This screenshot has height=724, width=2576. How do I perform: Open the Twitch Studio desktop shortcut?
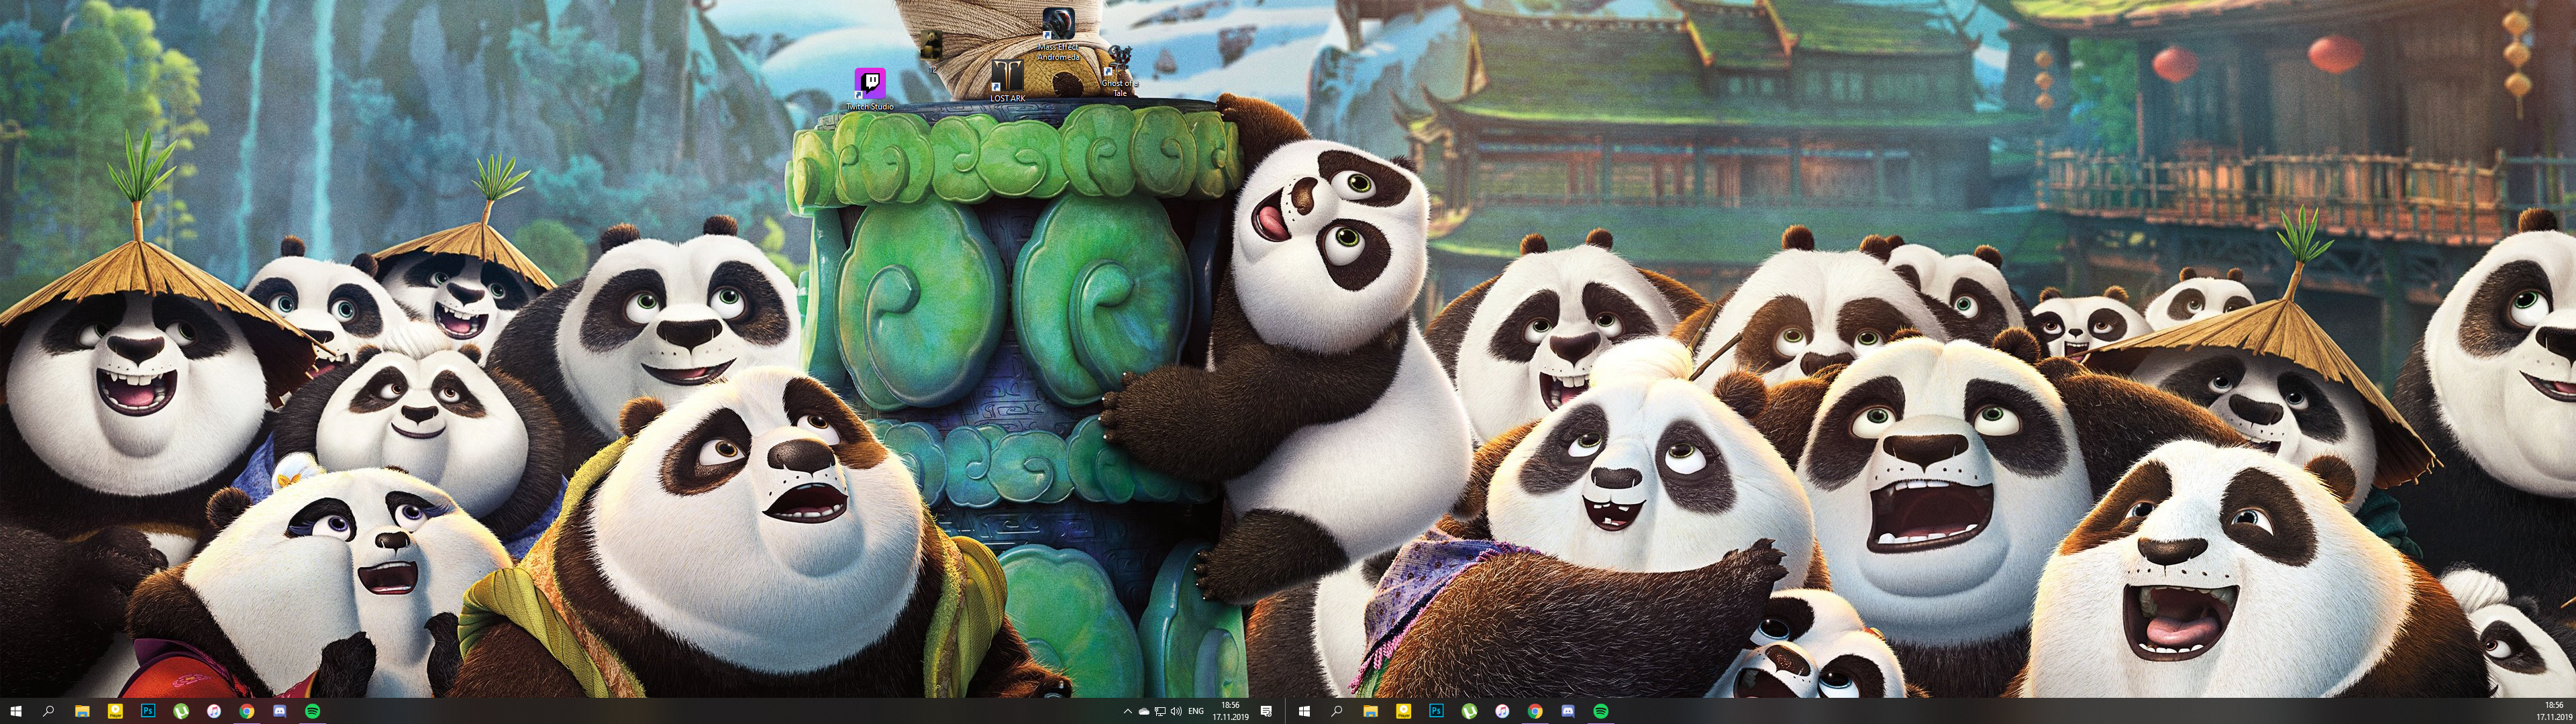click(x=870, y=88)
